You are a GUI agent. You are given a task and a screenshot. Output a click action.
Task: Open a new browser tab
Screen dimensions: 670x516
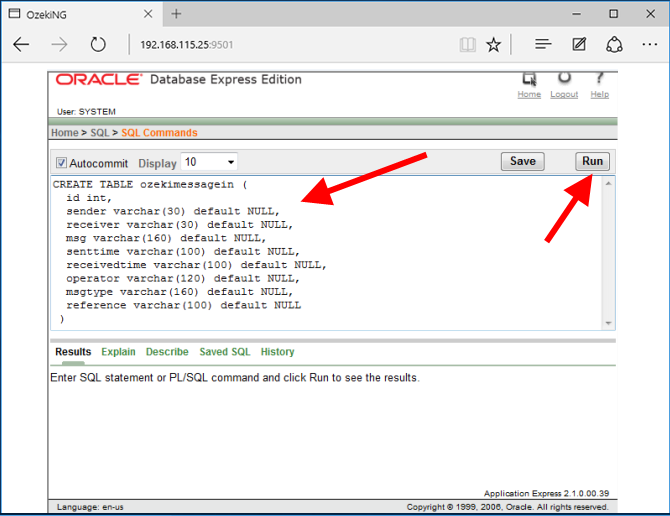176,14
